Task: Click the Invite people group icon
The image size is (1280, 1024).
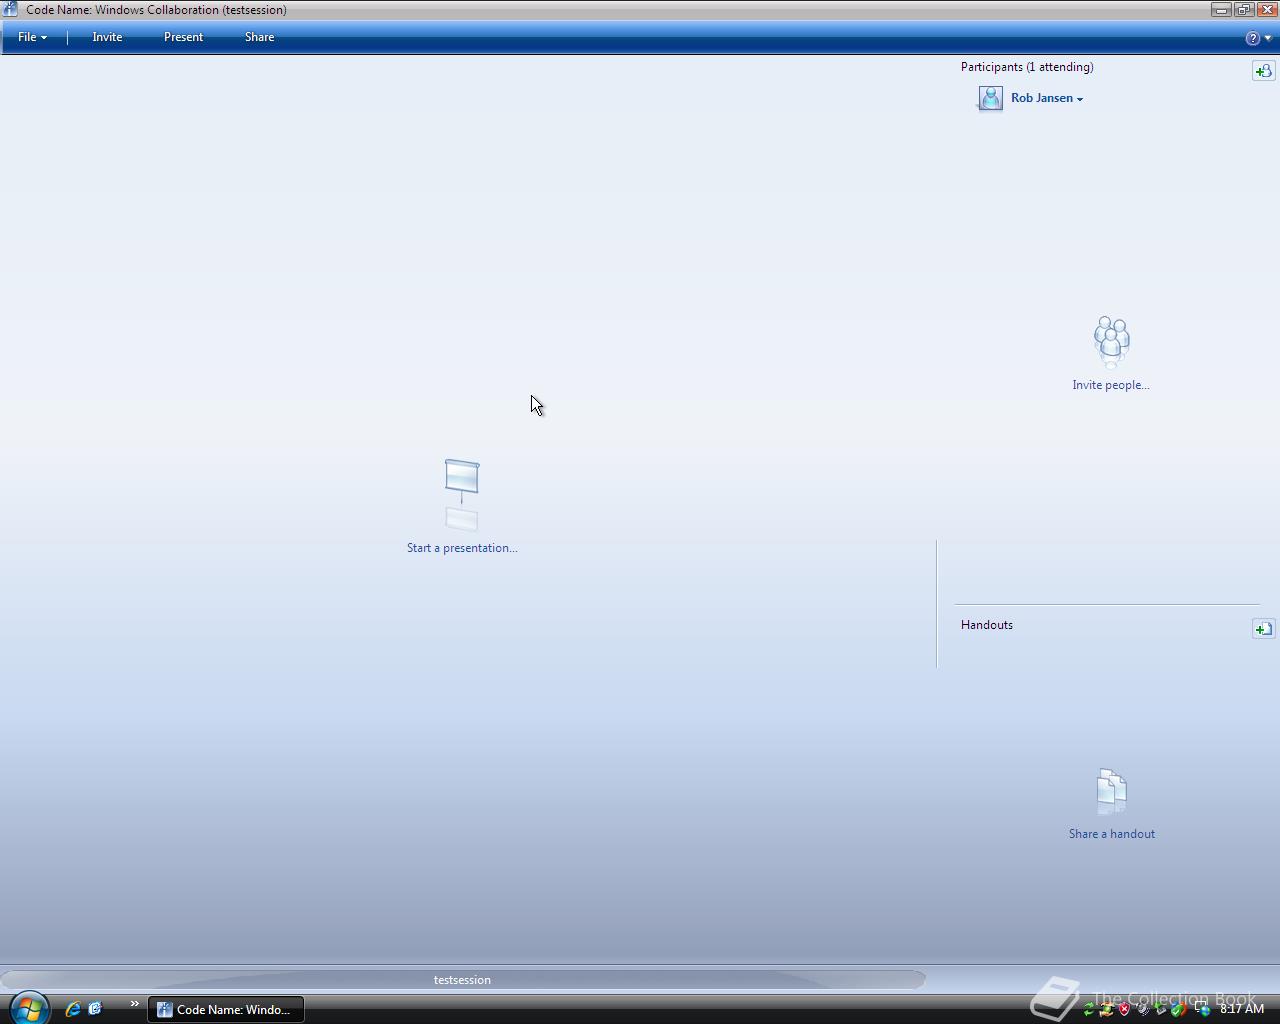Action: tap(1111, 342)
